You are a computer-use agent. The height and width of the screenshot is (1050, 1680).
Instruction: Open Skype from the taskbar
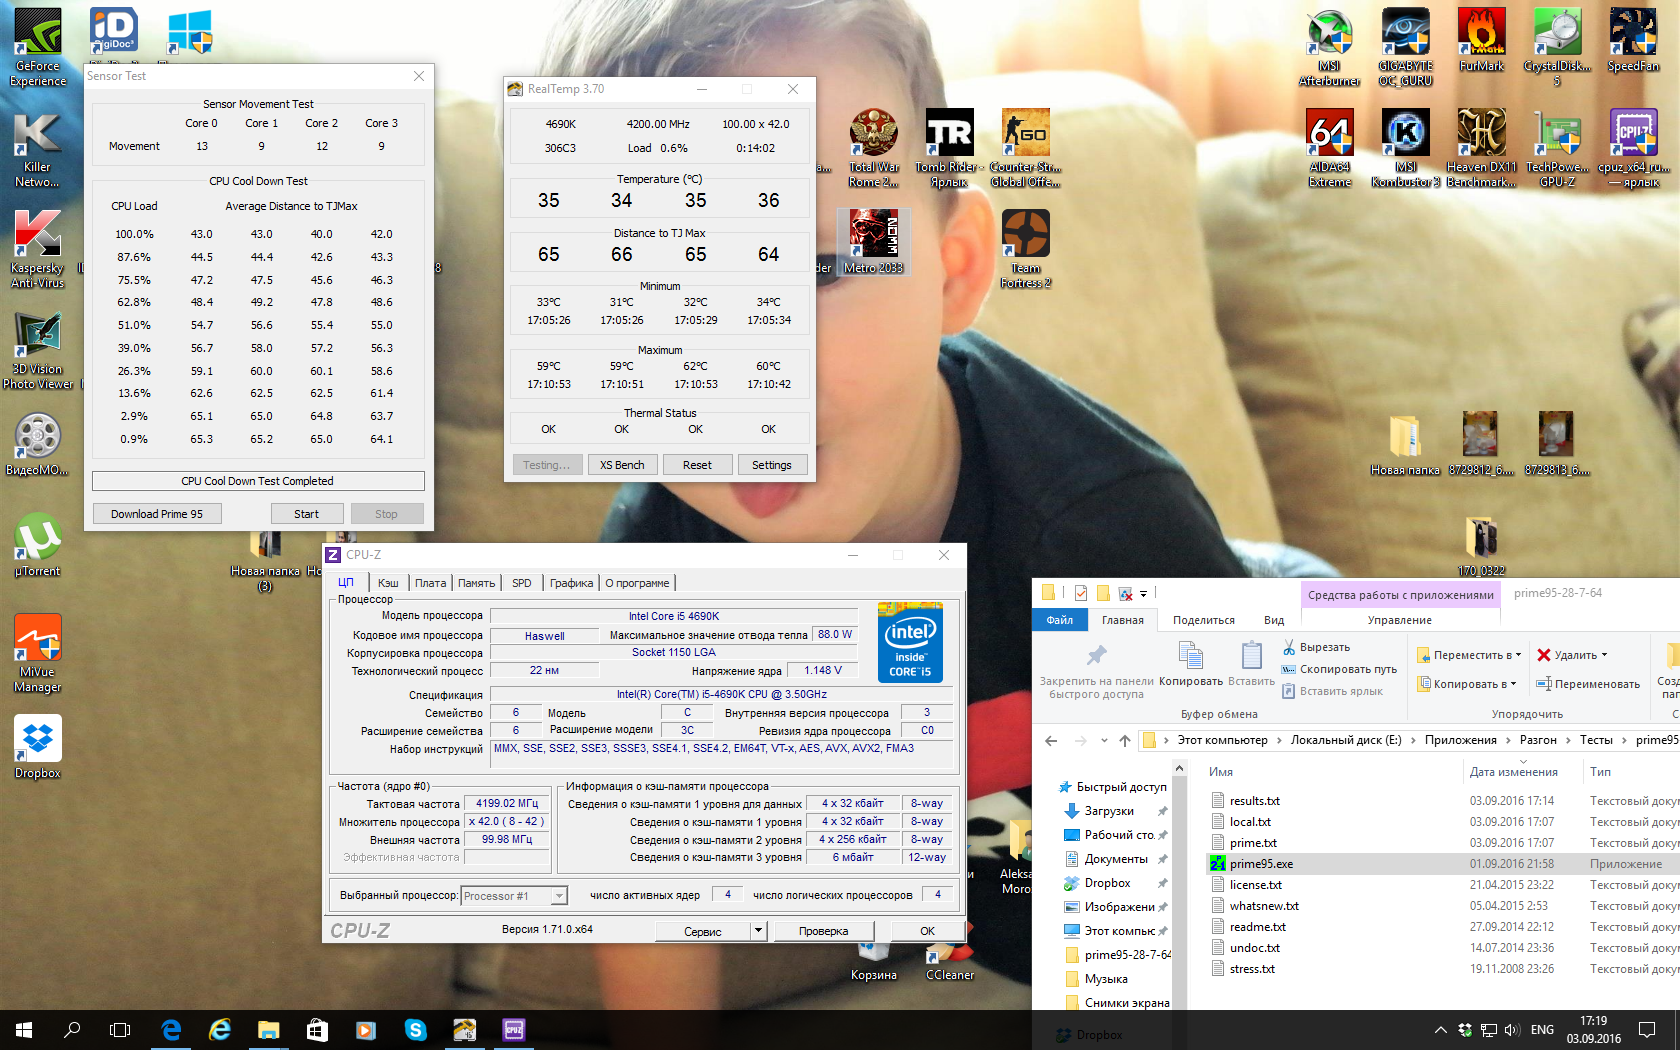pos(416,1030)
